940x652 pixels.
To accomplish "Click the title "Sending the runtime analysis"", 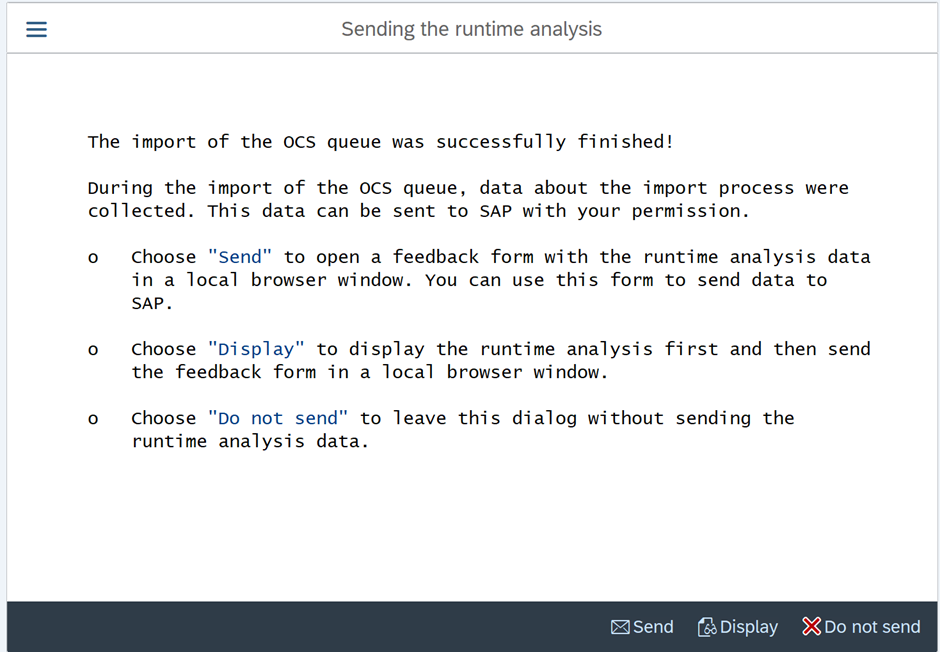I will pos(471,29).
